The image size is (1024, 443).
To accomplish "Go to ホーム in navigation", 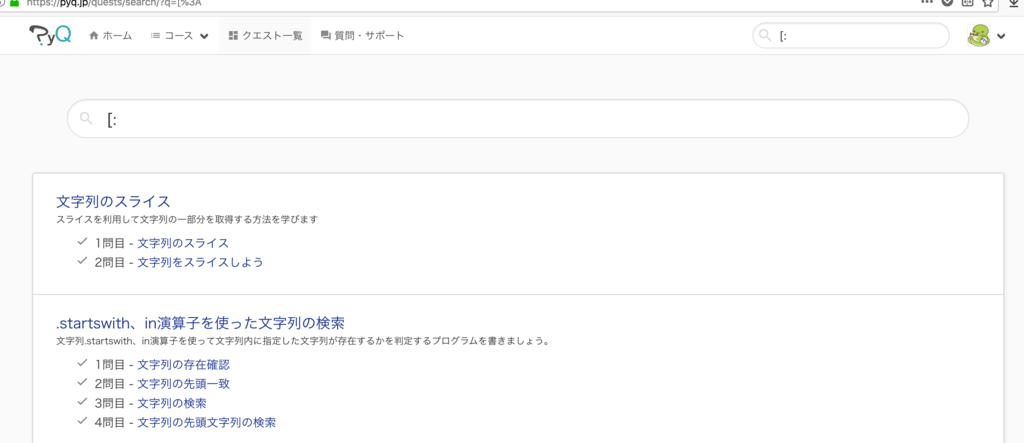I will 110,36.
